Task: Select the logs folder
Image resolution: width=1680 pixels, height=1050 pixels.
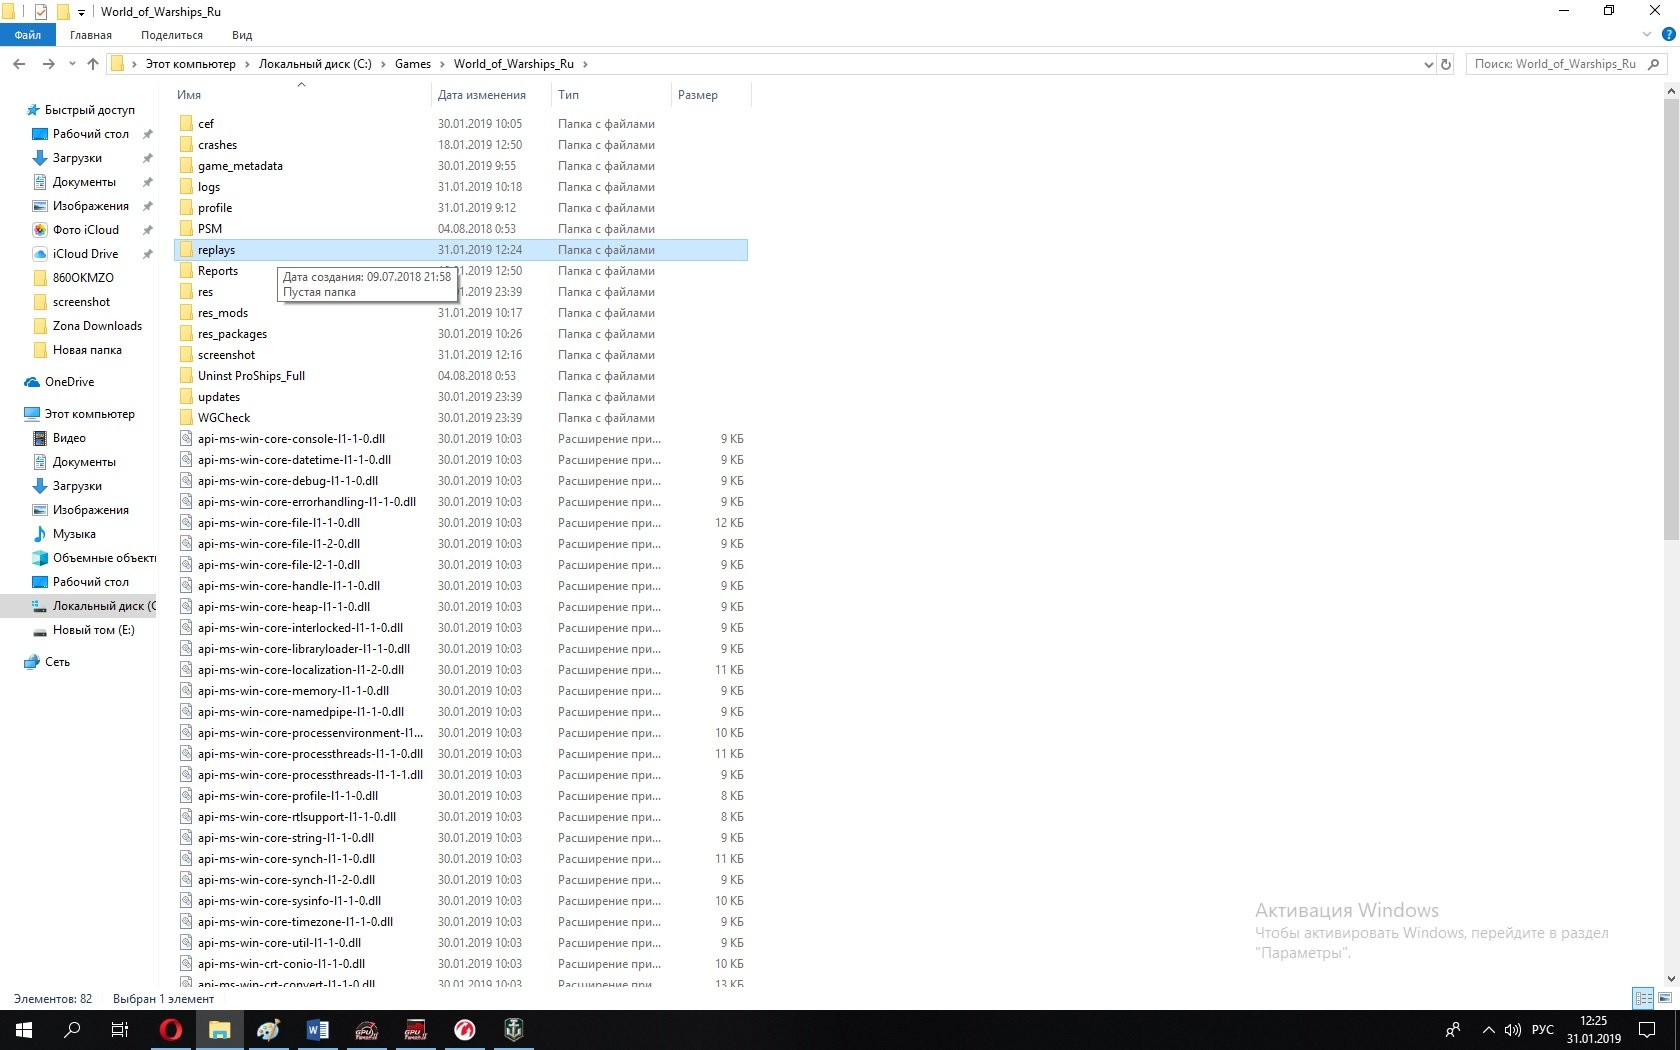Action: click(x=209, y=187)
